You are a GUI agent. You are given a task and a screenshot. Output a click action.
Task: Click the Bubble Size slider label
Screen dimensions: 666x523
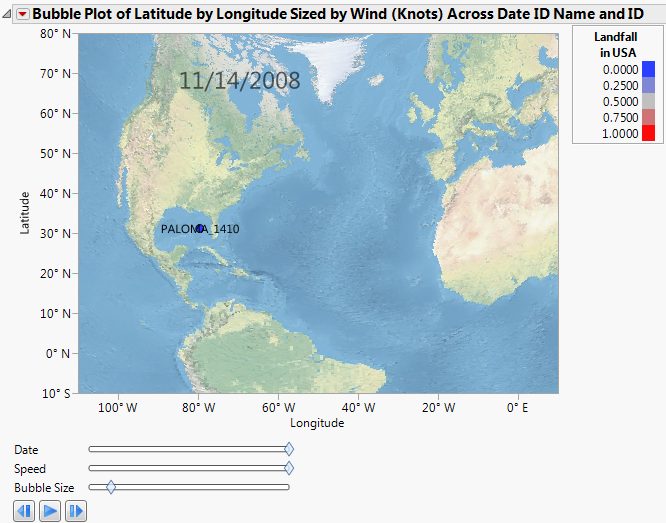(44, 487)
